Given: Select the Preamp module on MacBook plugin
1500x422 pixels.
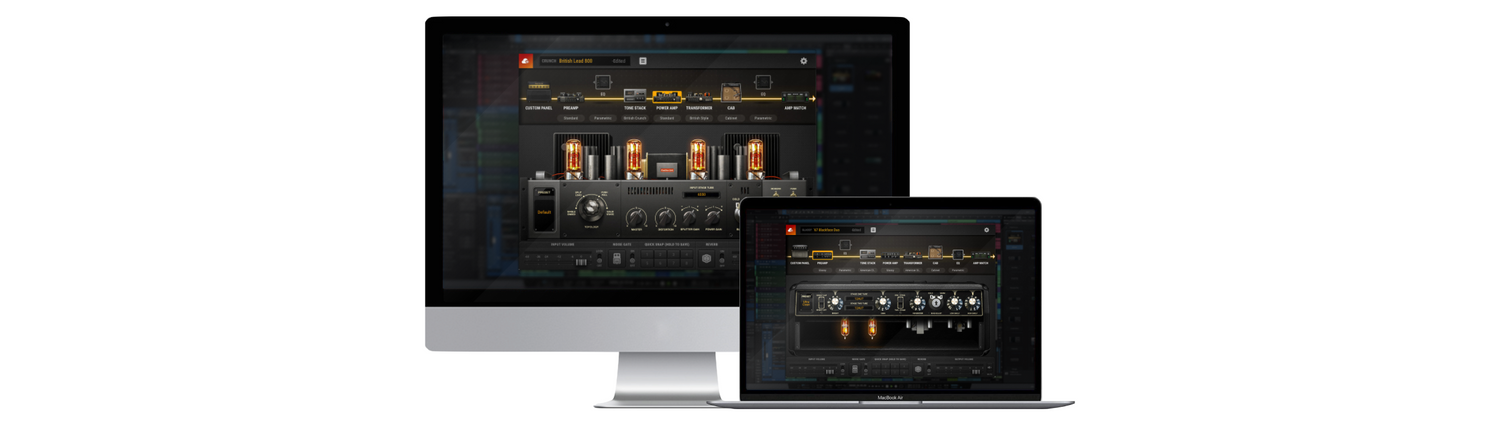Looking at the screenshot, I should pyautogui.click(x=822, y=256).
